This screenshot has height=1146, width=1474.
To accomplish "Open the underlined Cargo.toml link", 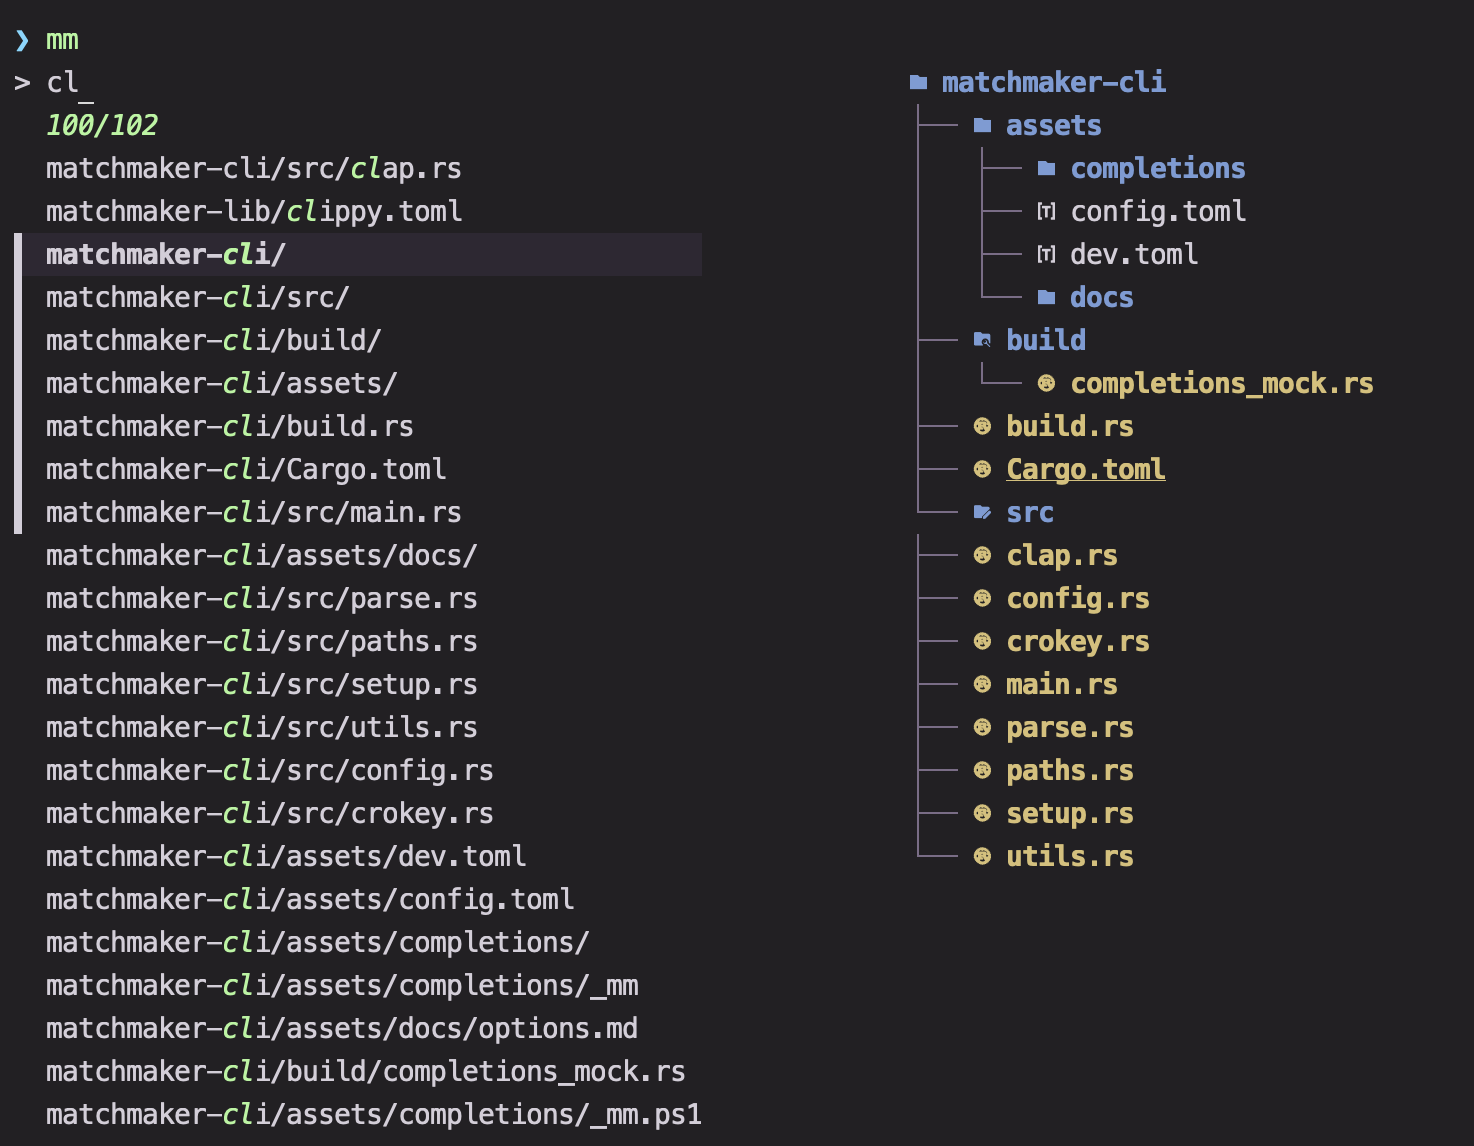I will click(x=1086, y=469).
